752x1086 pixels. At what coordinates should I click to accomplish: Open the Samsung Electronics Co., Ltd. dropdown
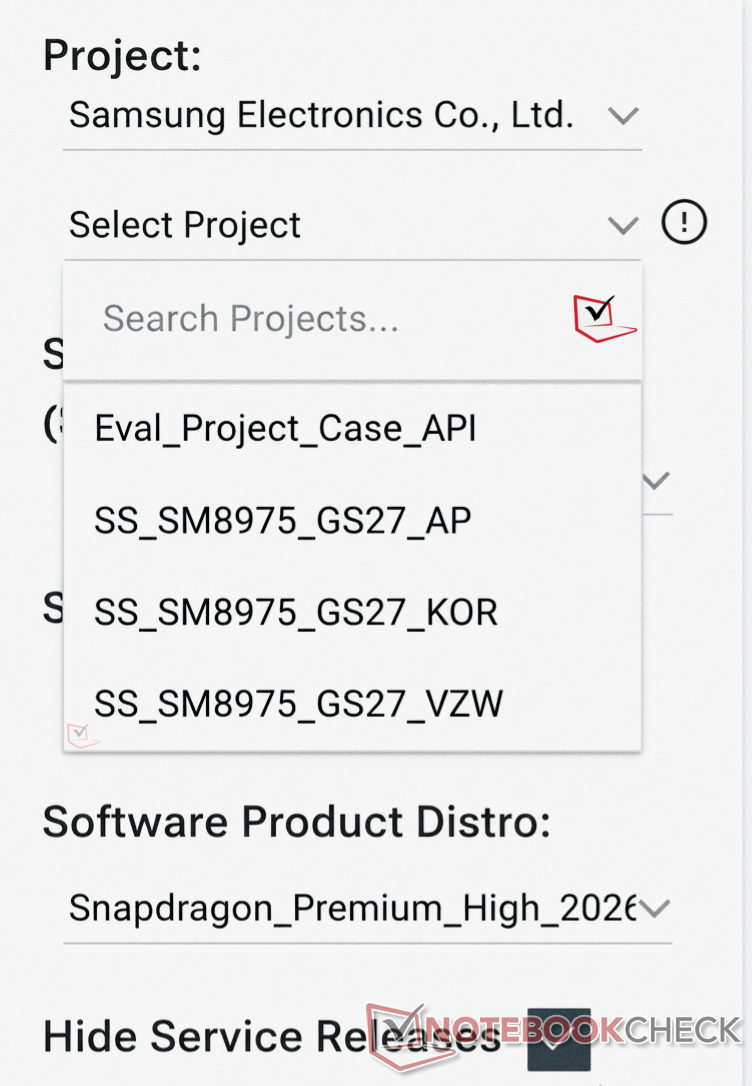352,116
